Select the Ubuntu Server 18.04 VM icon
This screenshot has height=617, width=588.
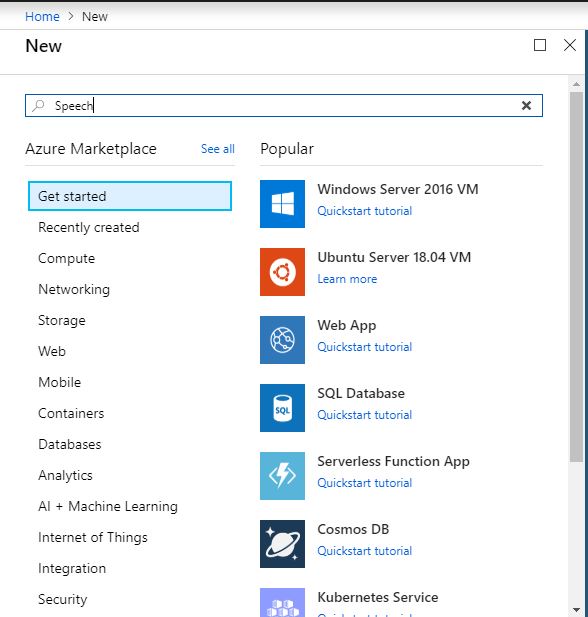click(x=282, y=272)
